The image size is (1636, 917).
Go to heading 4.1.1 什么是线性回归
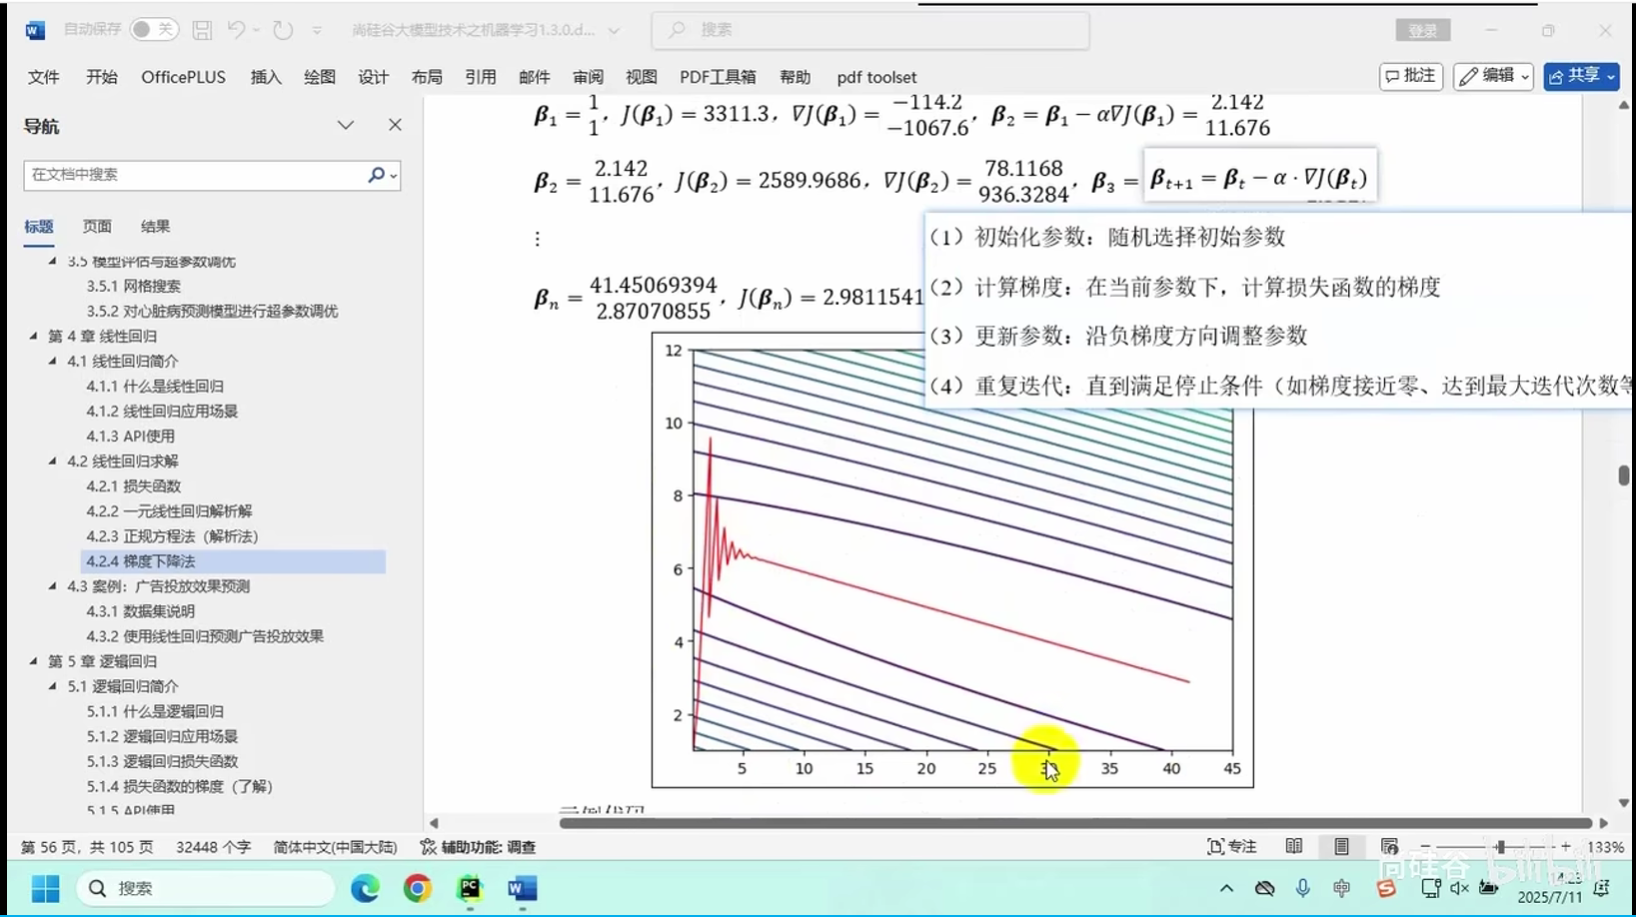155,386
